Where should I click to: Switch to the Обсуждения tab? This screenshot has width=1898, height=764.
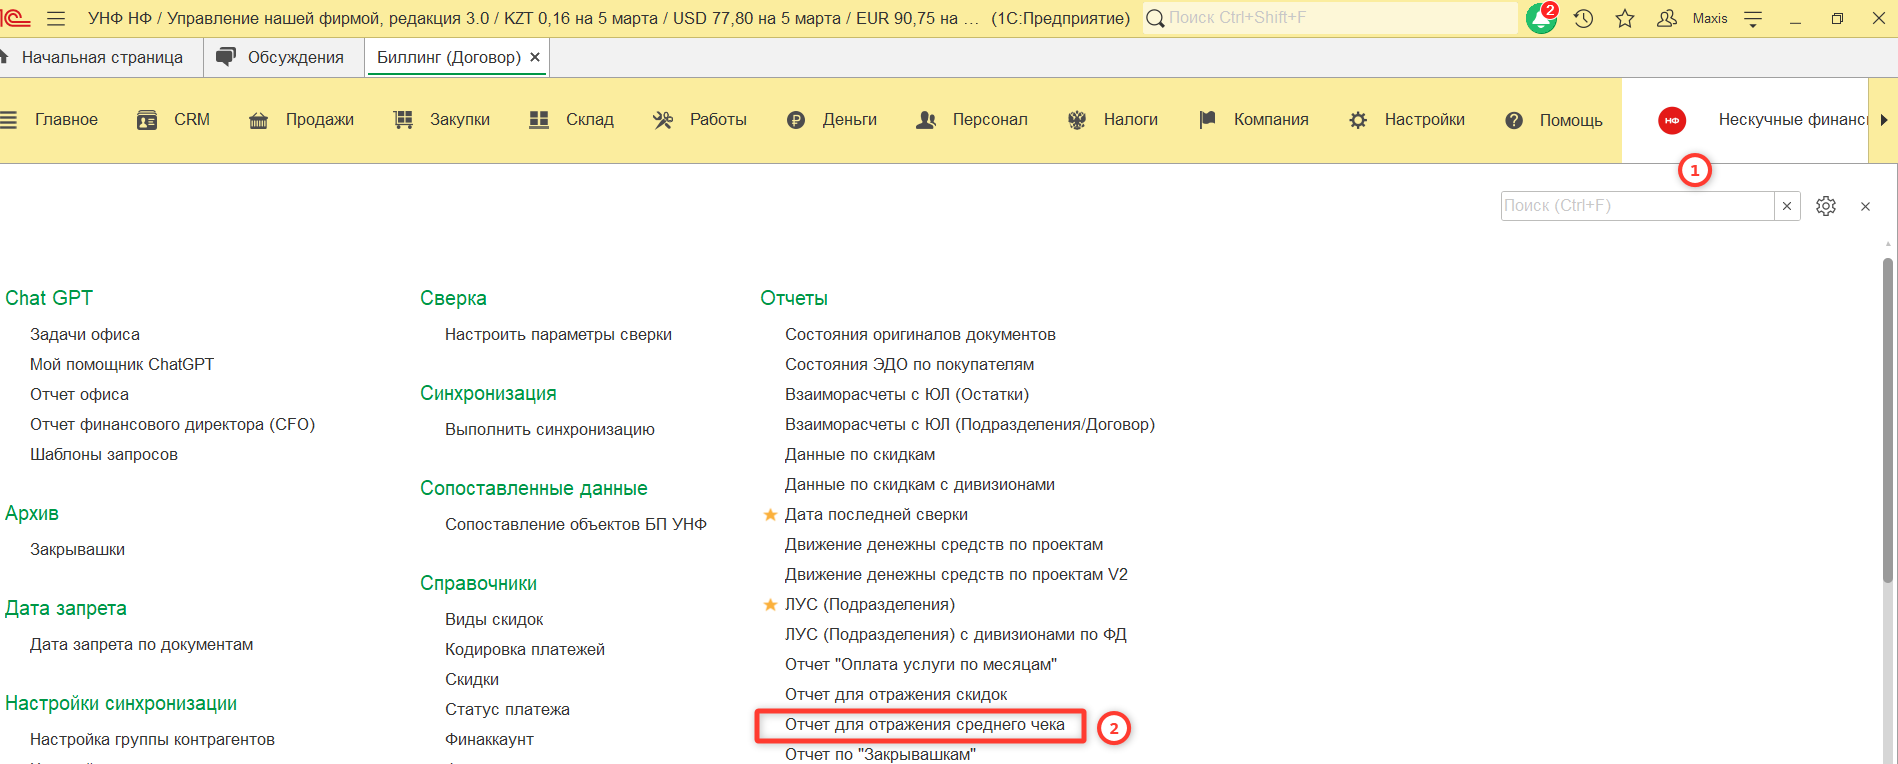coord(282,58)
